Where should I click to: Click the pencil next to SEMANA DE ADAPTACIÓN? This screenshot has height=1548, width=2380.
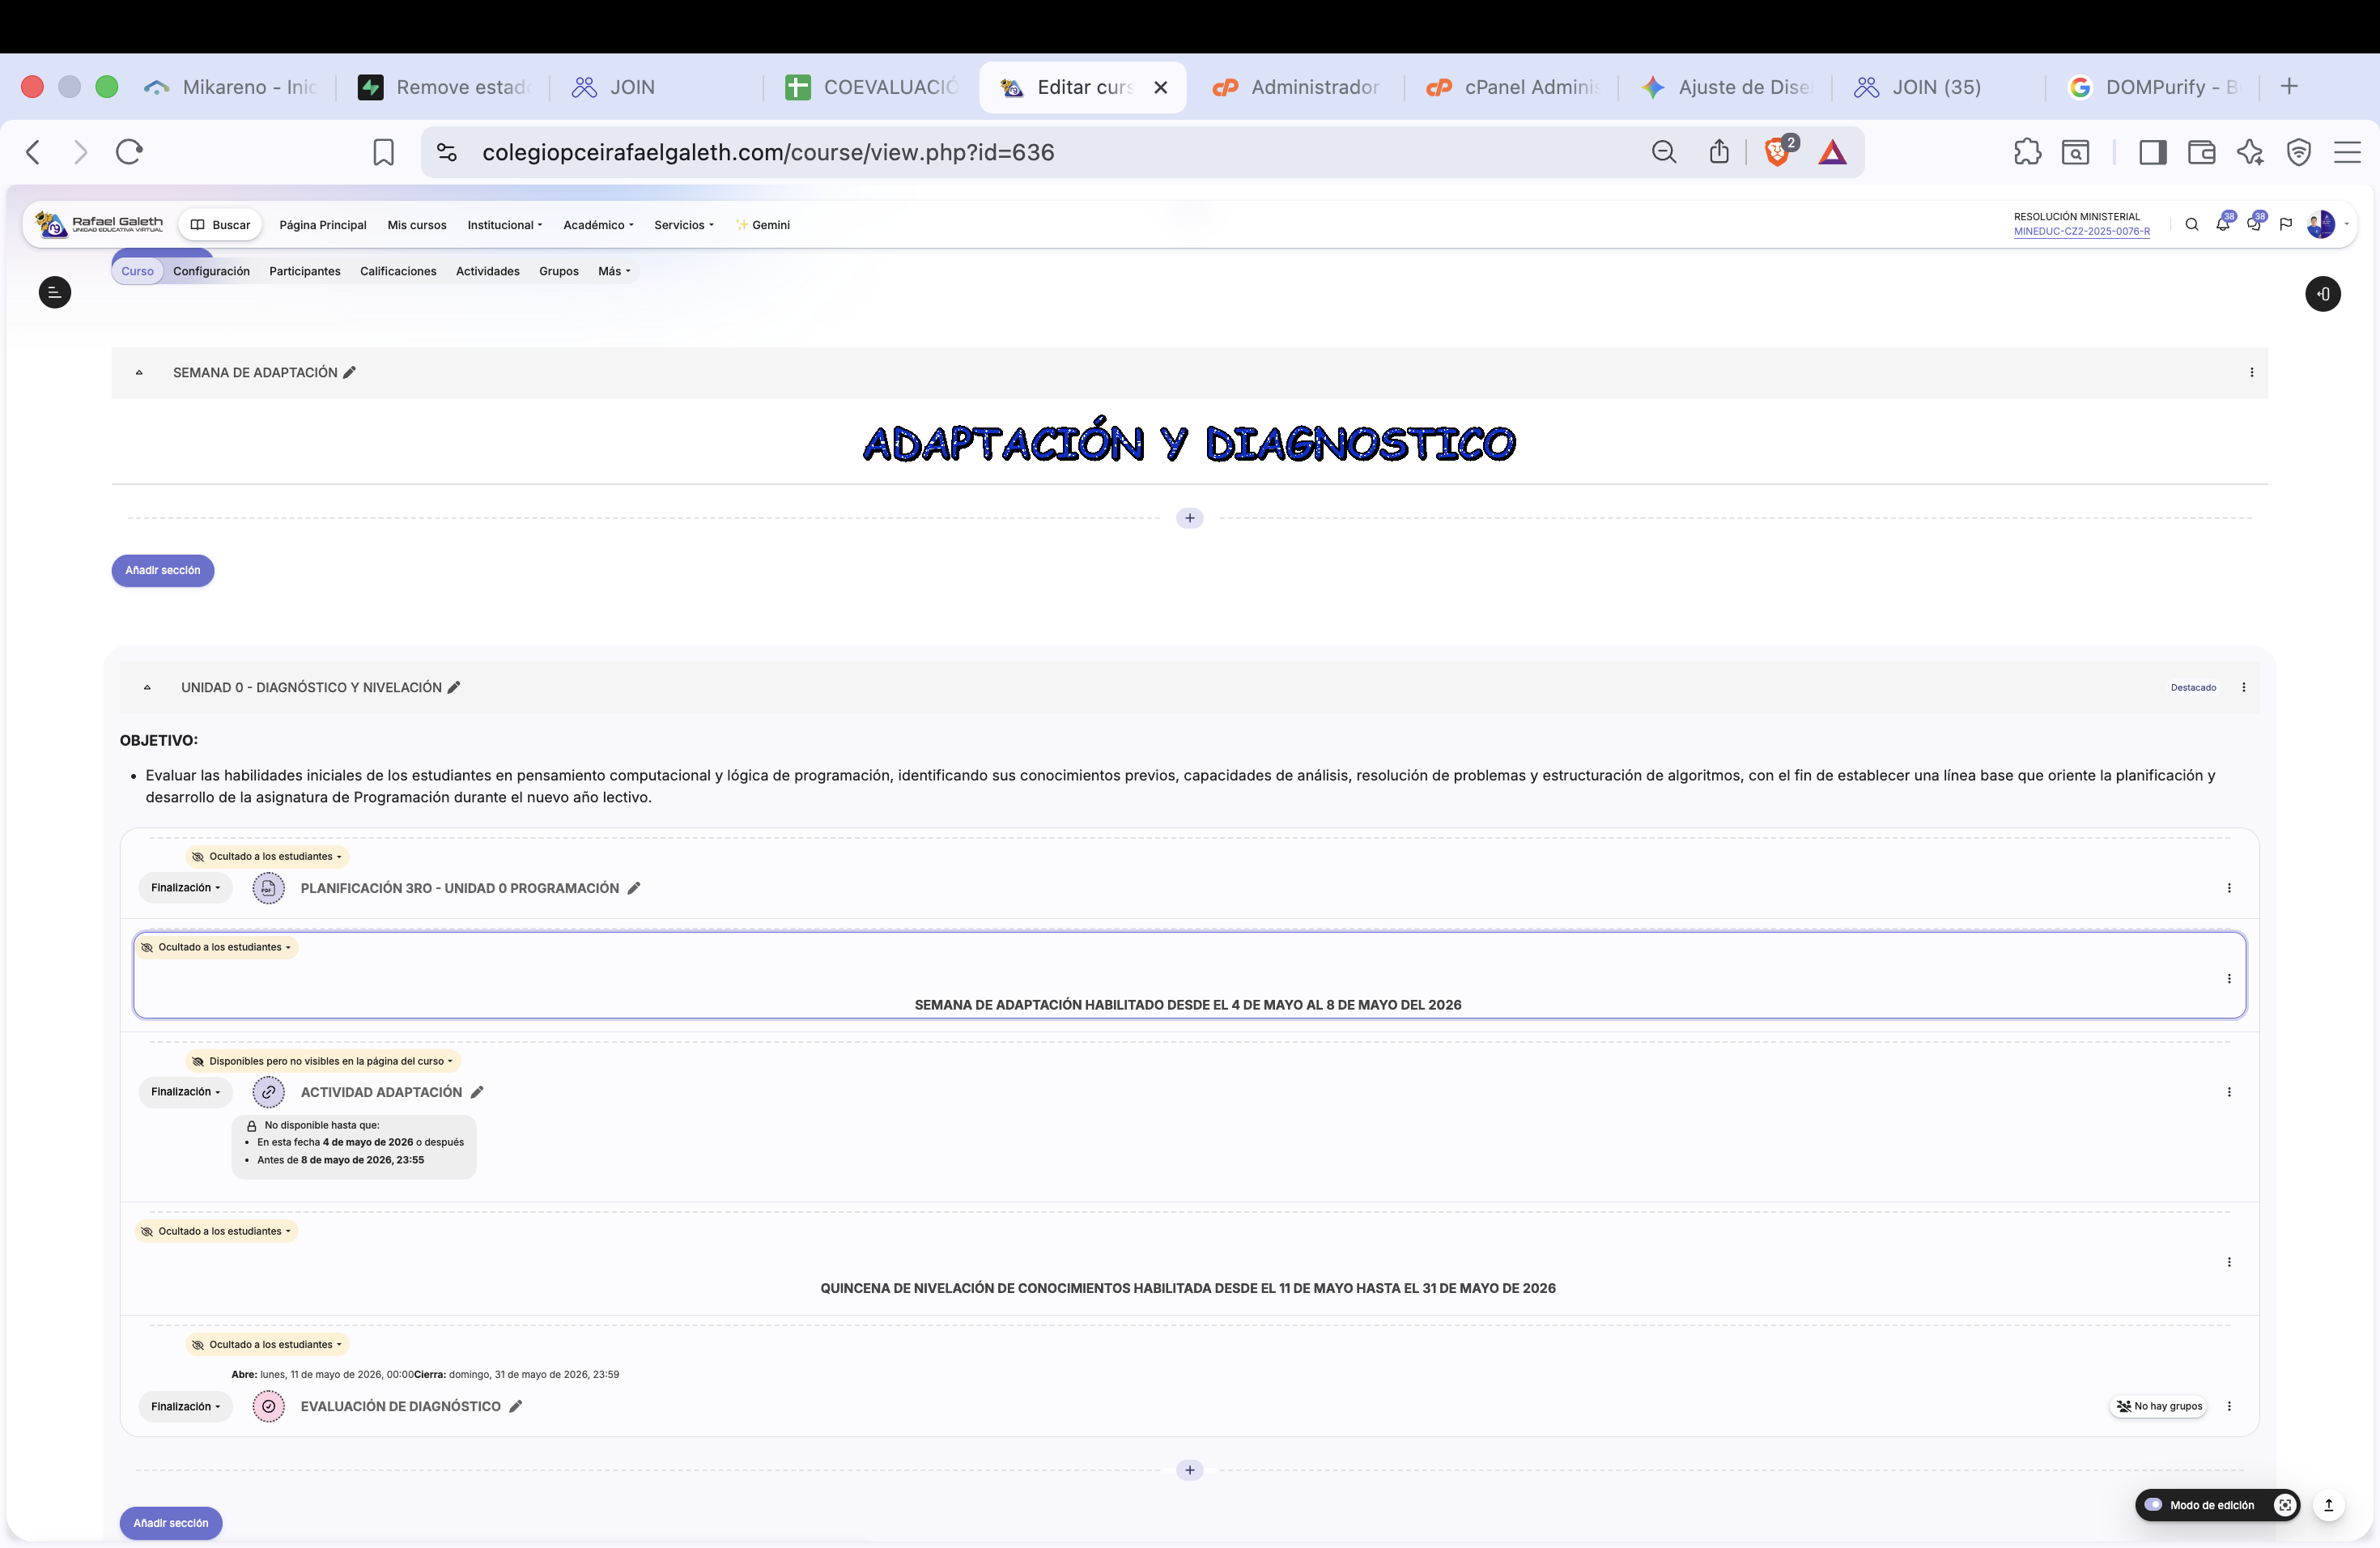click(x=349, y=372)
